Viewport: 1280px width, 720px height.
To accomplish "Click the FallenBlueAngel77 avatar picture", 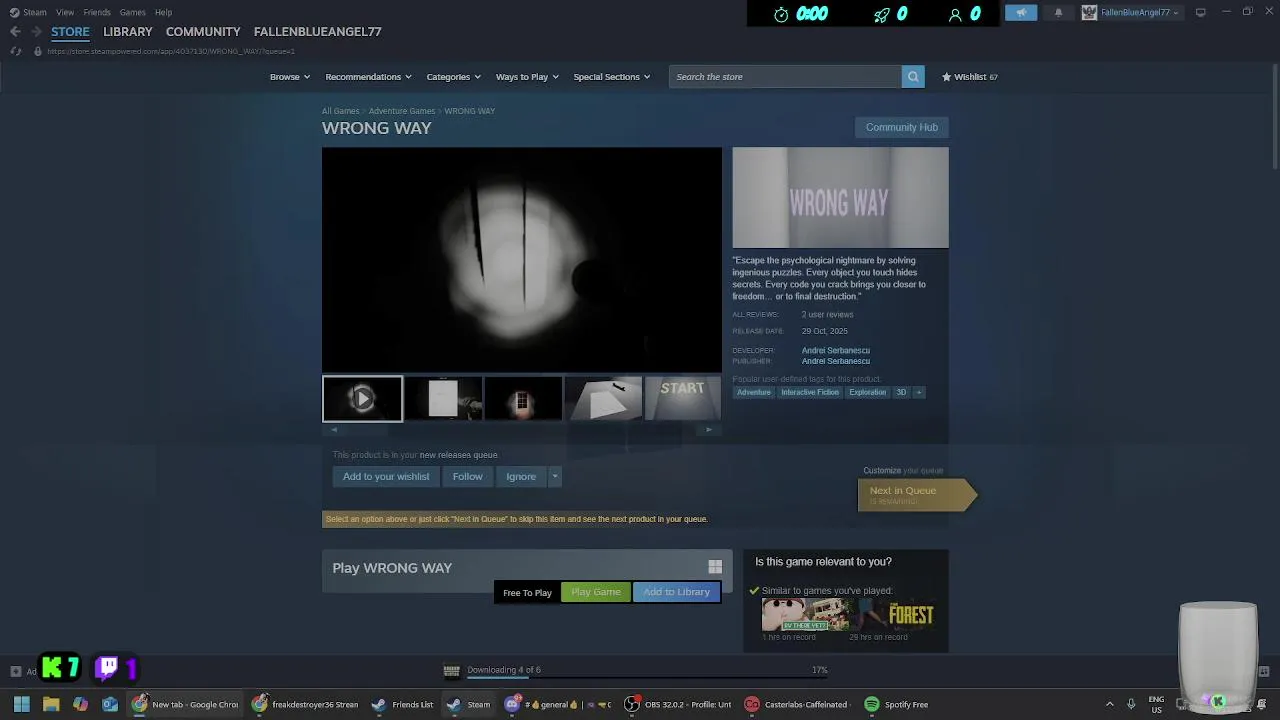I will click(x=1089, y=13).
